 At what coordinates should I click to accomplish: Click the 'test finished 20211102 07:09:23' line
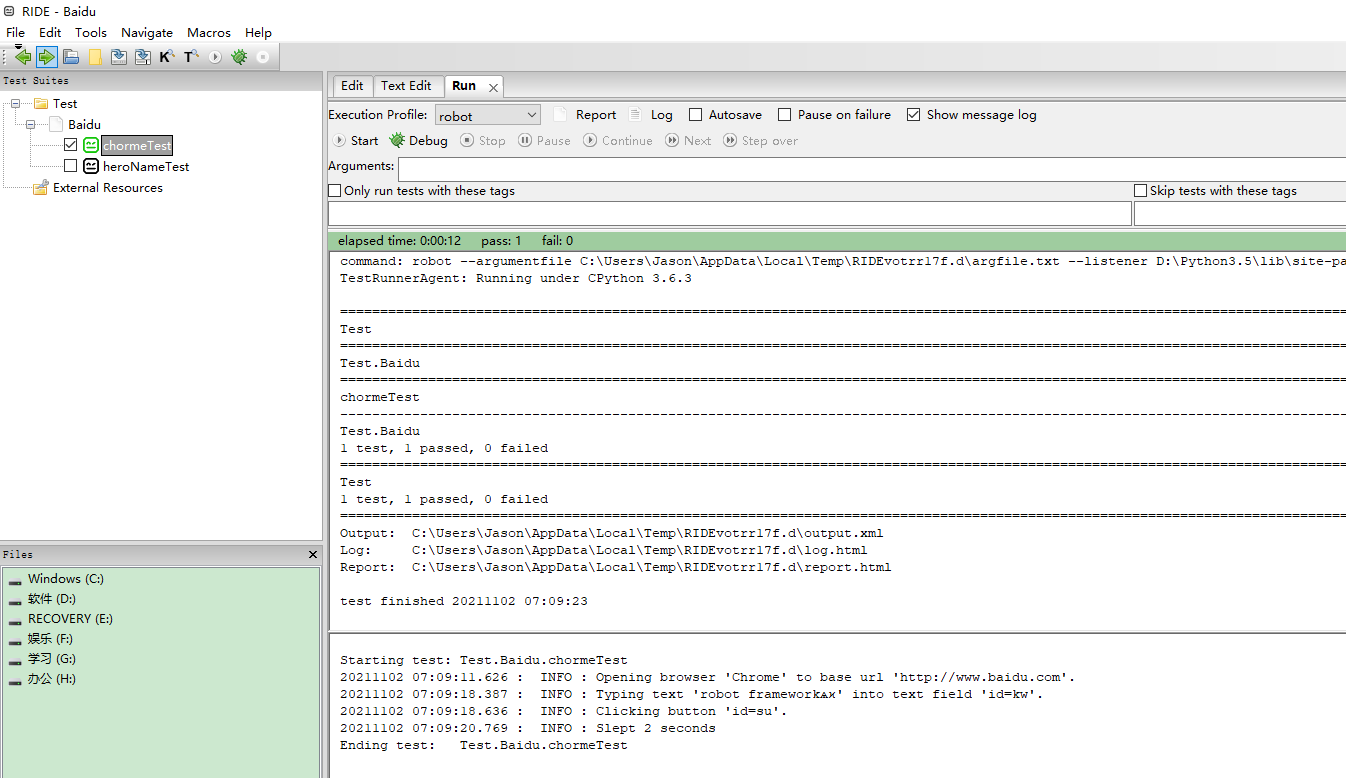click(x=464, y=601)
